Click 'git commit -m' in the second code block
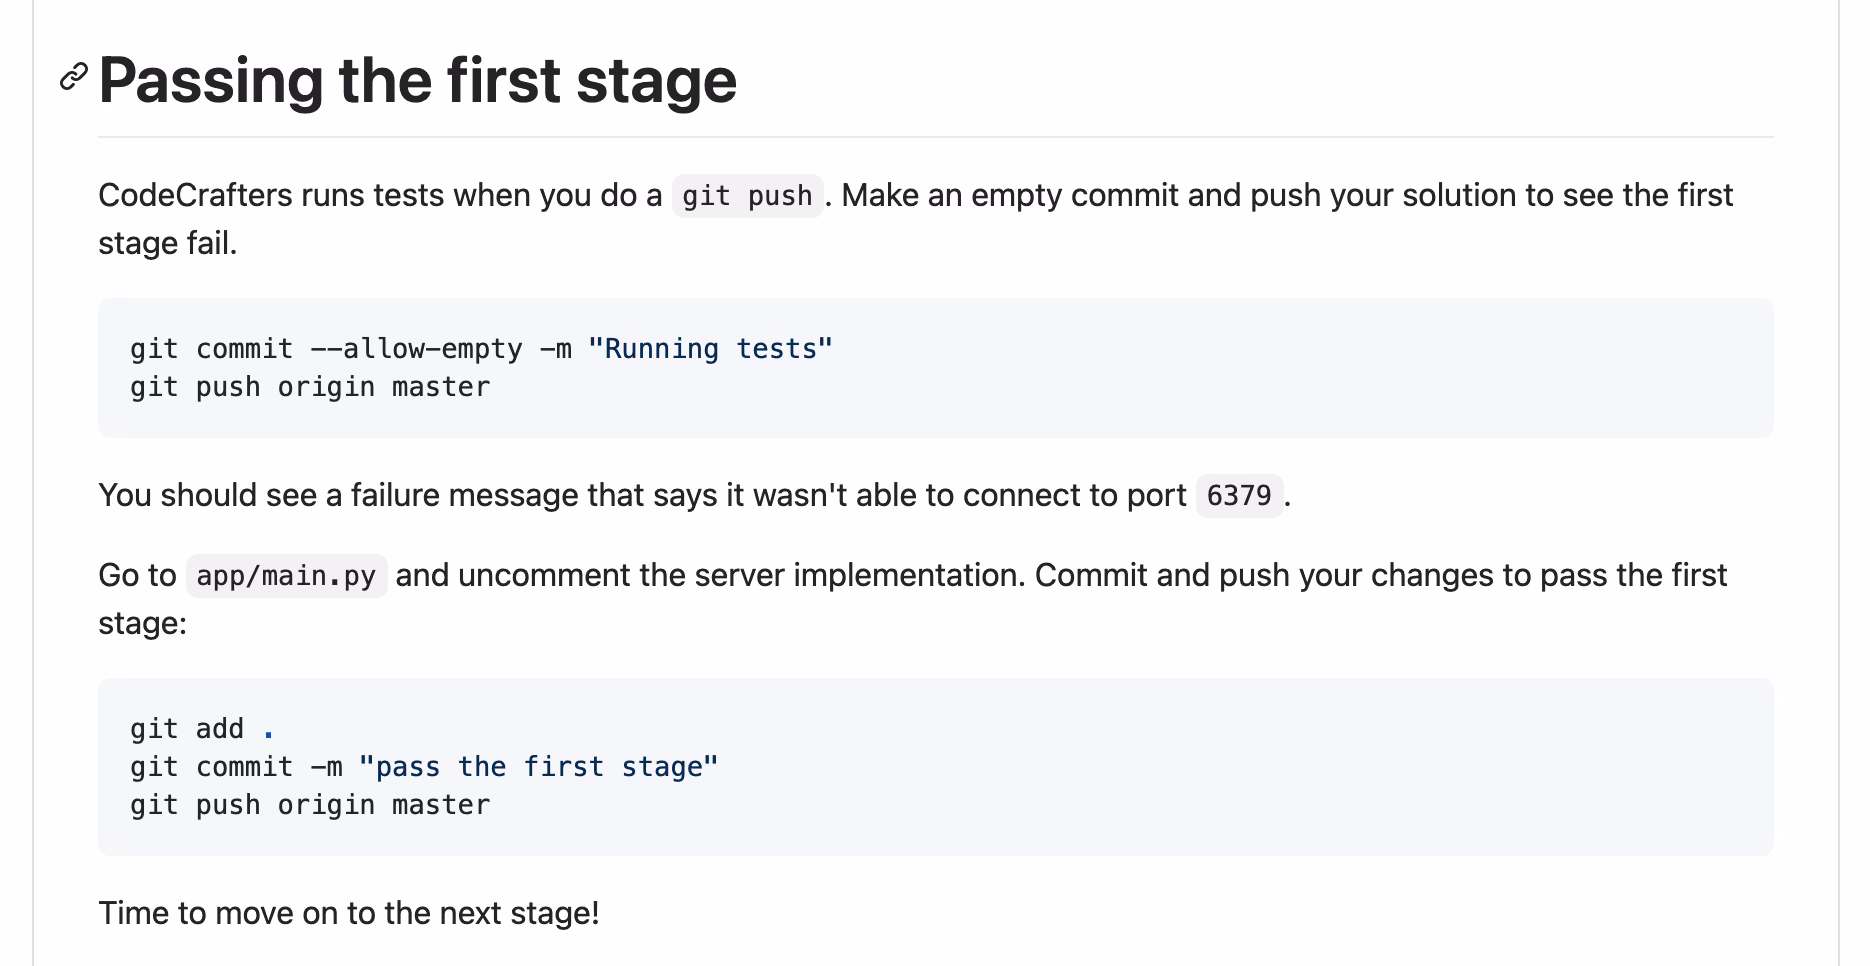 236,767
